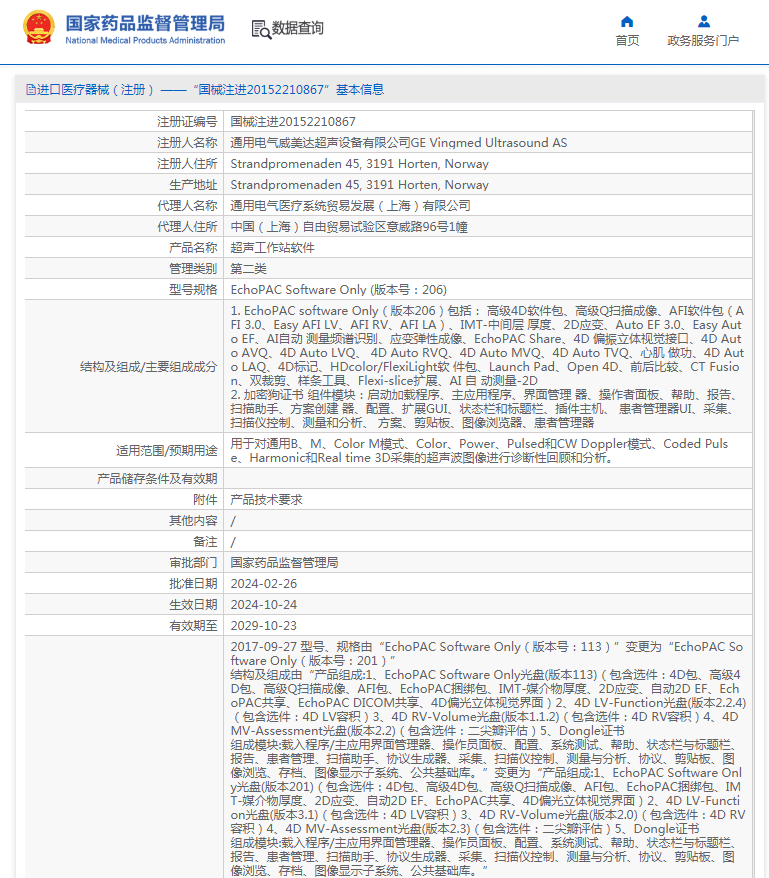The width and height of the screenshot is (769, 878).
Task: Click the 结构及组成/主要组成成分 label
Action: pyautogui.click(x=148, y=367)
